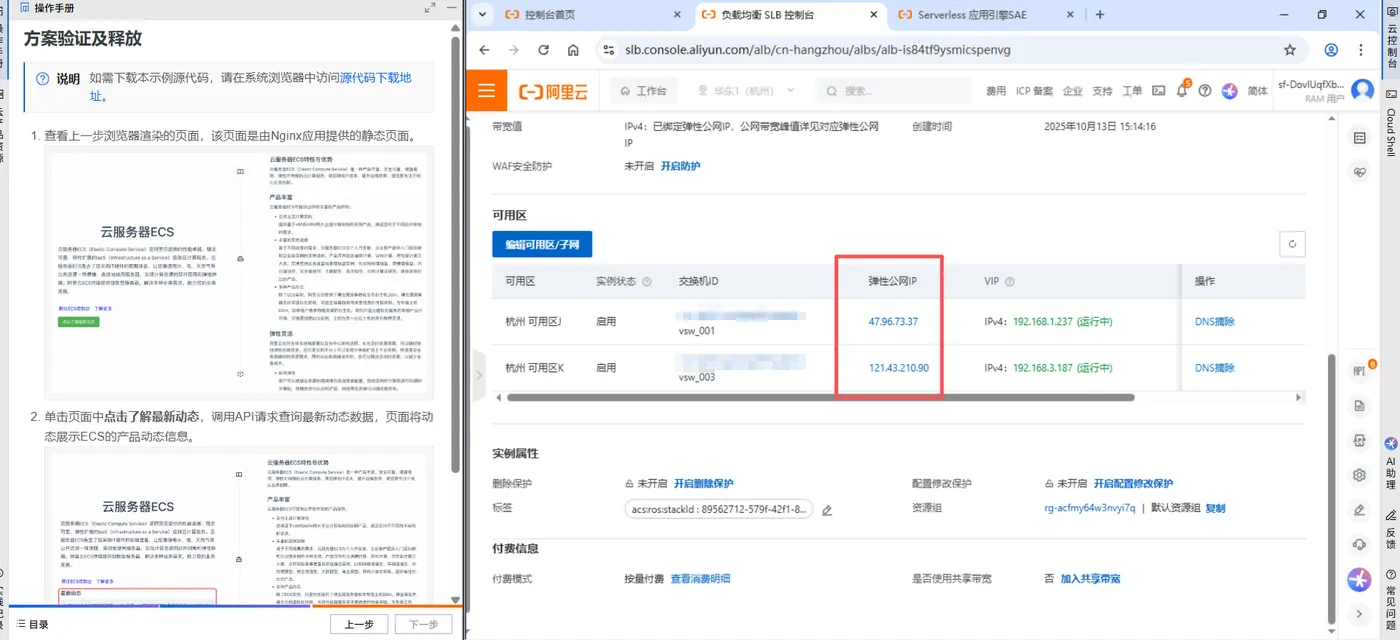Click the Aliyun logo

point(554,91)
